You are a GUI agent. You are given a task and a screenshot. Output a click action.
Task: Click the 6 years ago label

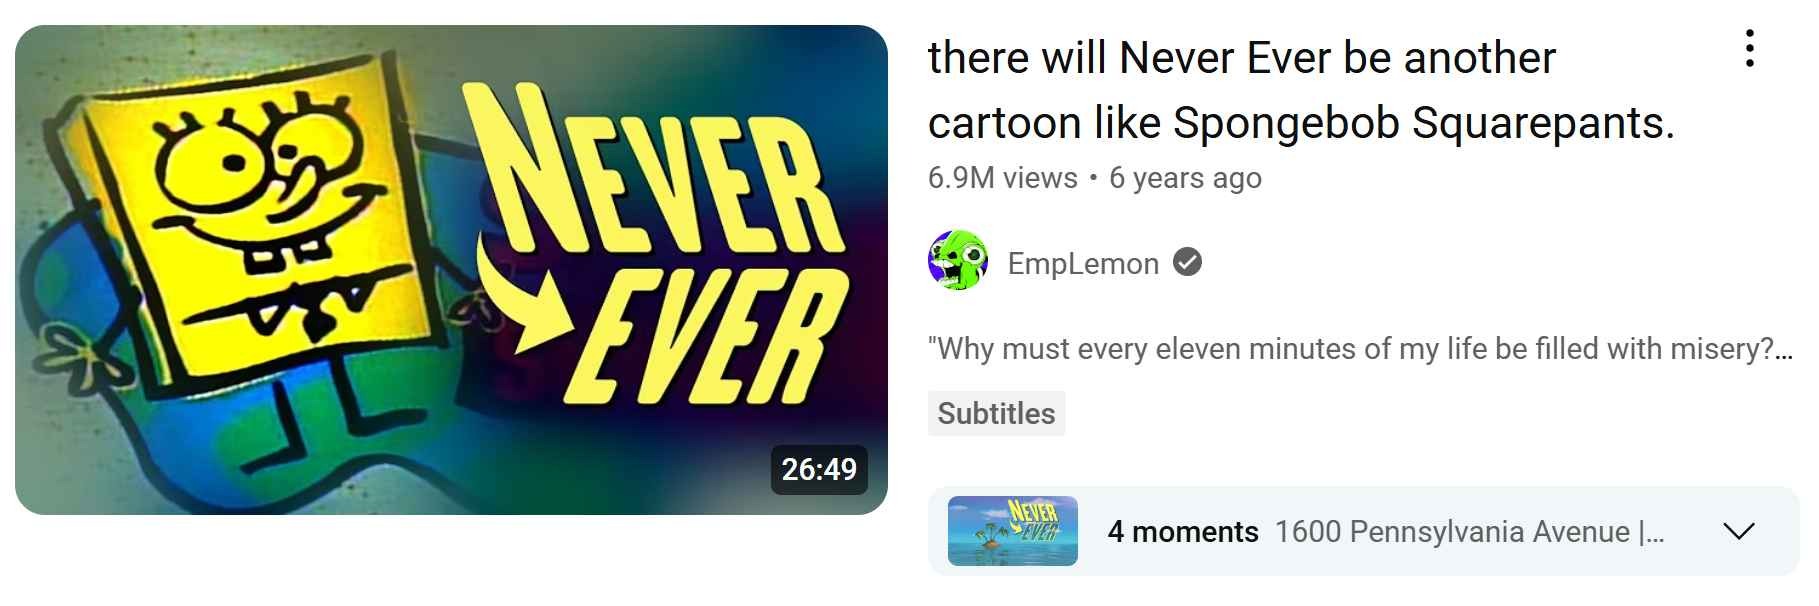(1185, 178)
